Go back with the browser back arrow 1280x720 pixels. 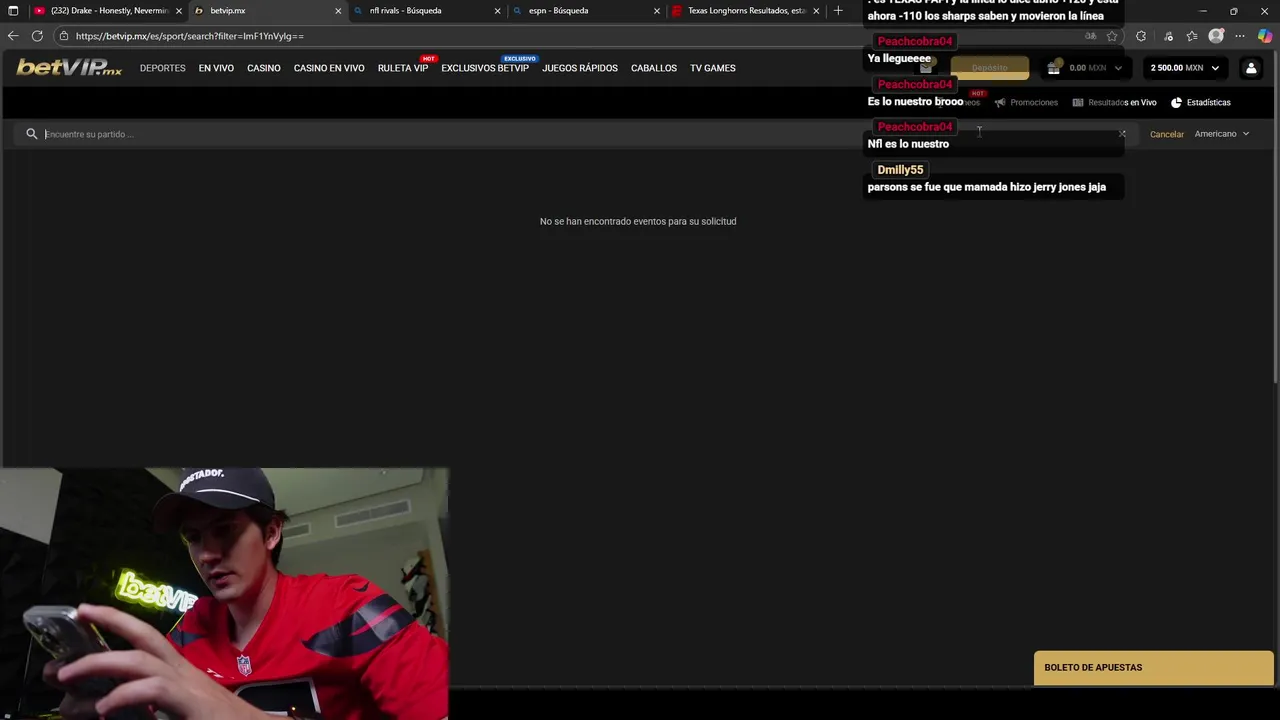coord(13,36)
